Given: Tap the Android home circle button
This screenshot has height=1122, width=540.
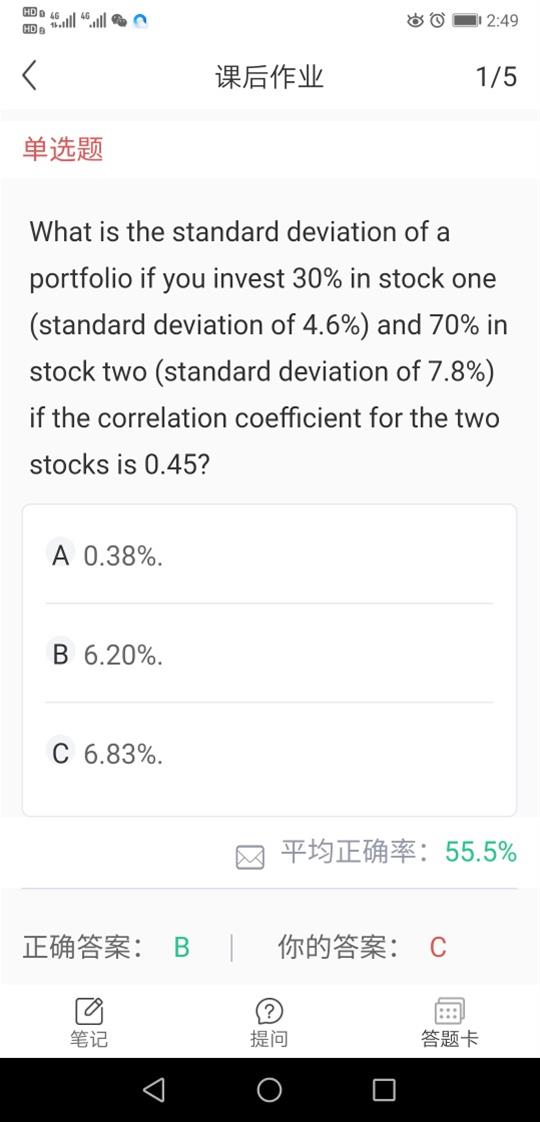Looking at the screenshot, I should (270, 1089).
